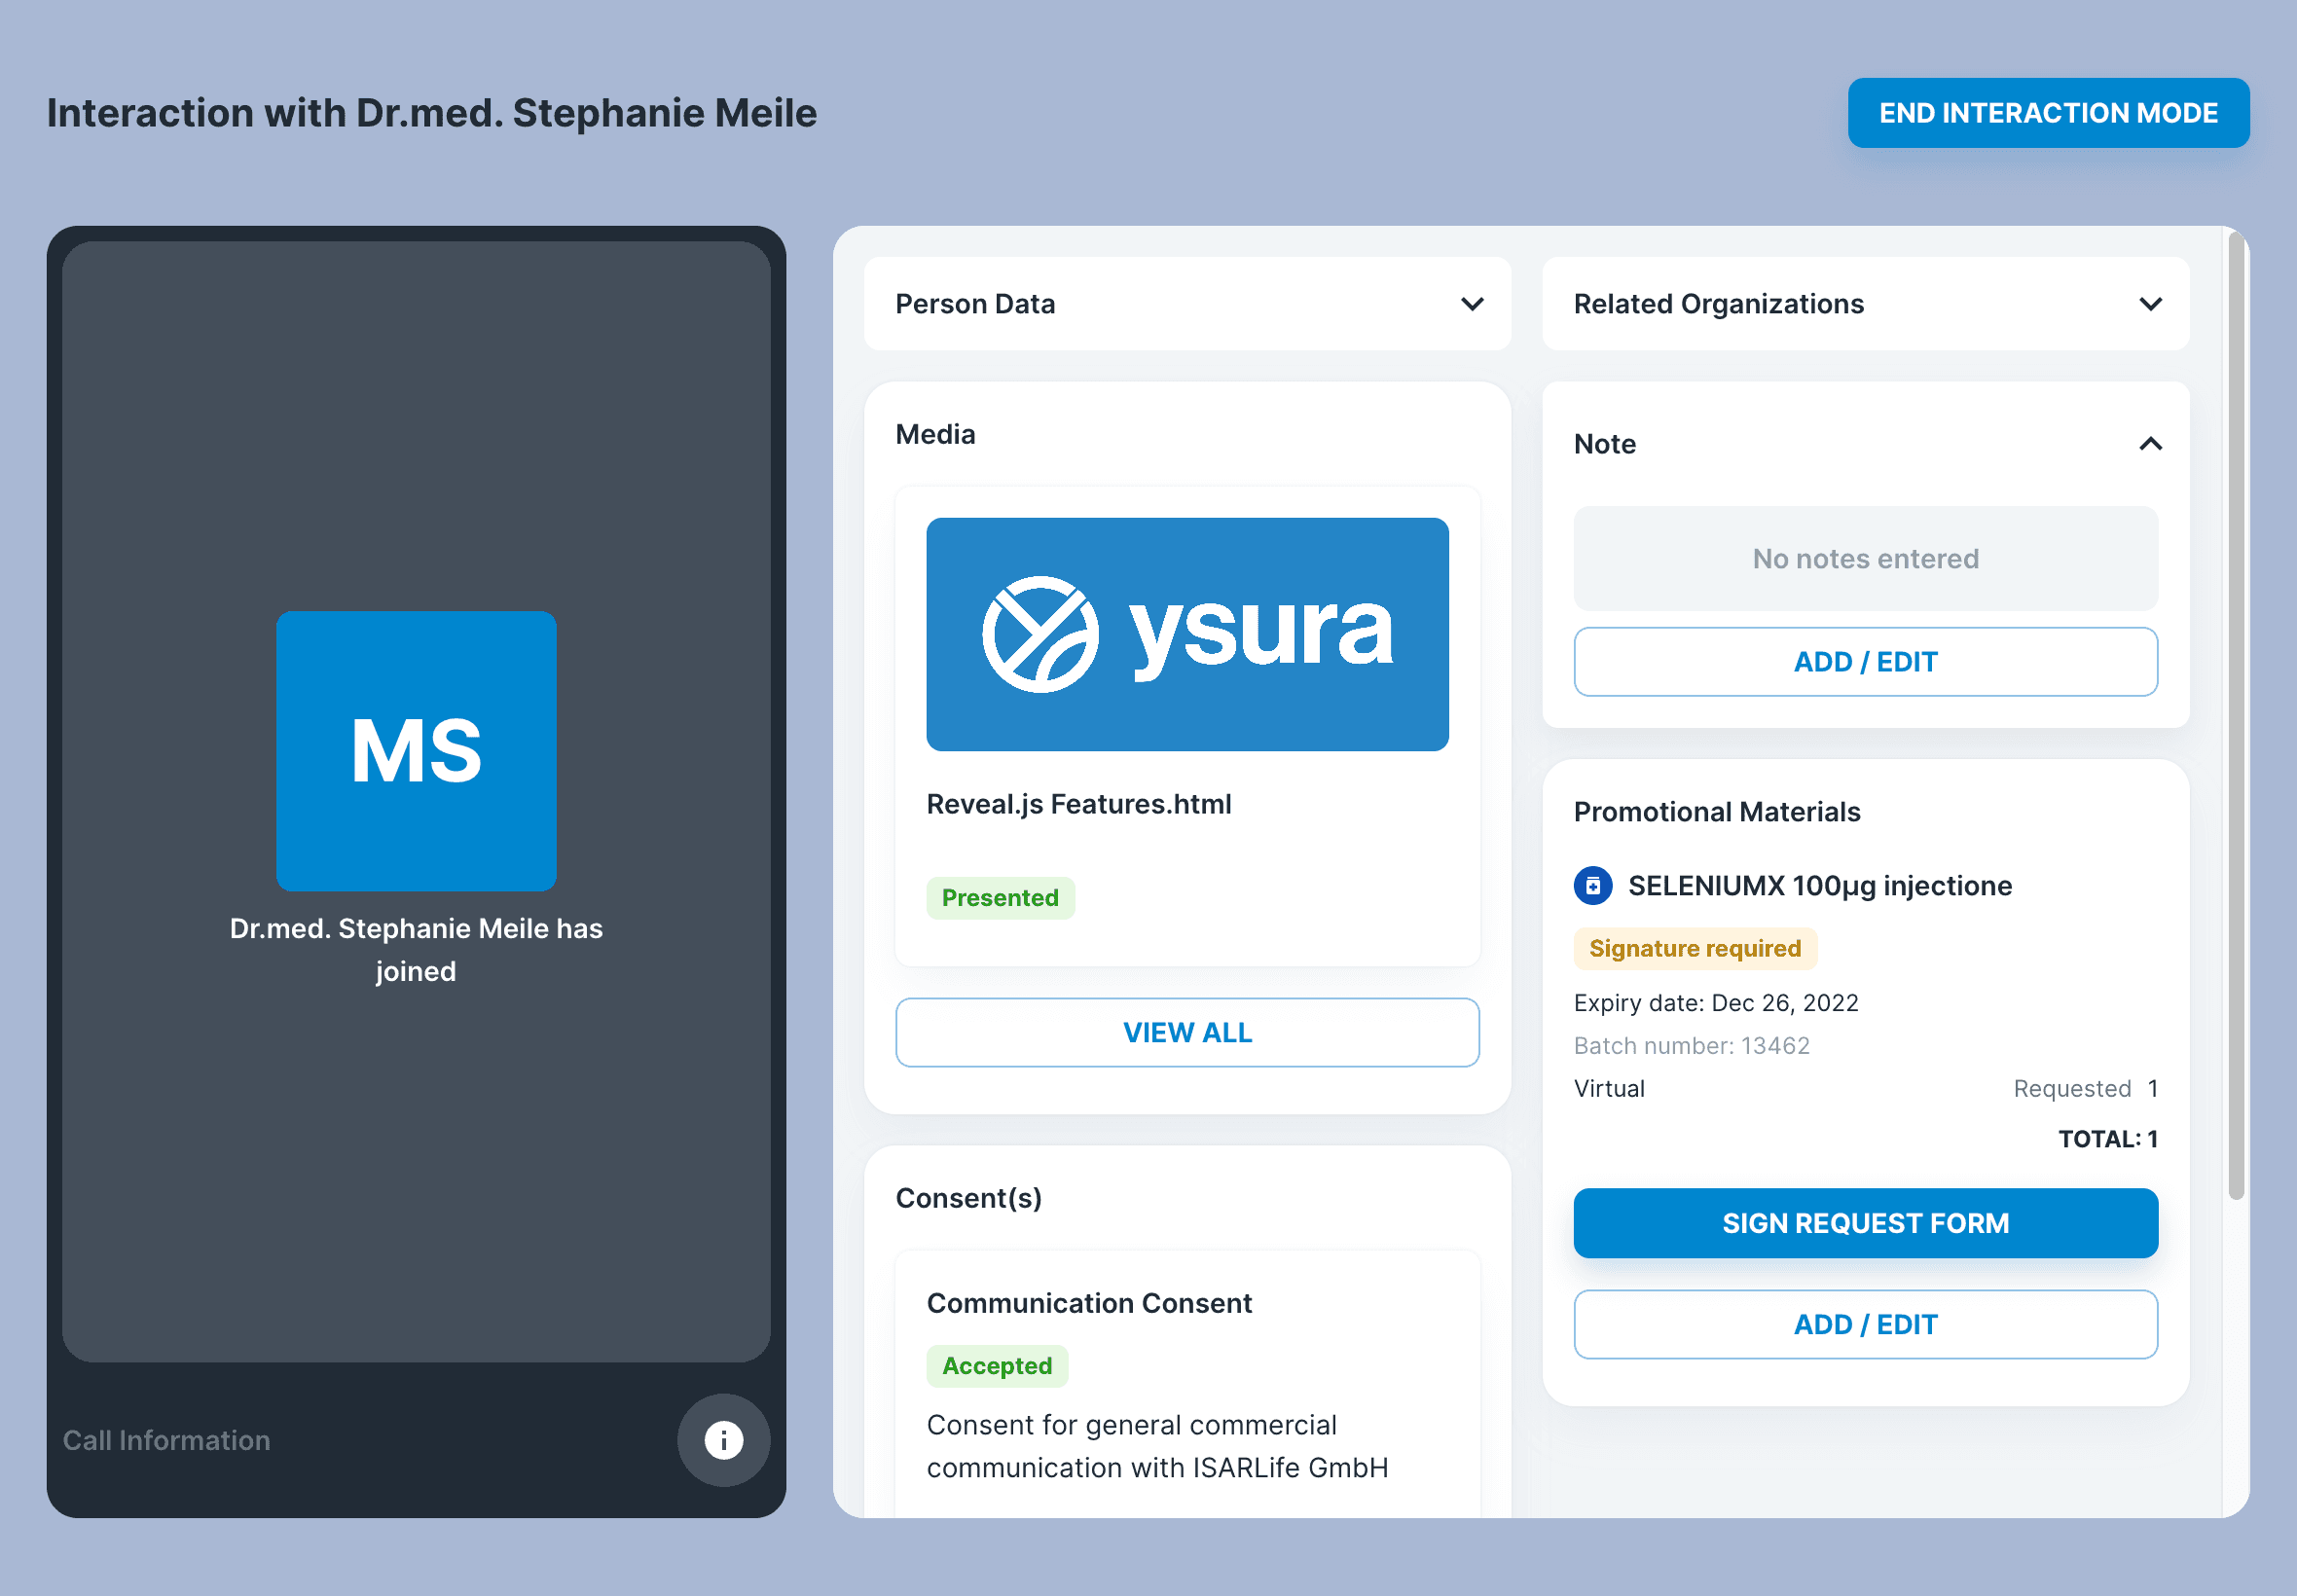Click the SELENIUMX product pill icon
The height and width of the screenshot is (1596, 2297).
1592,885
